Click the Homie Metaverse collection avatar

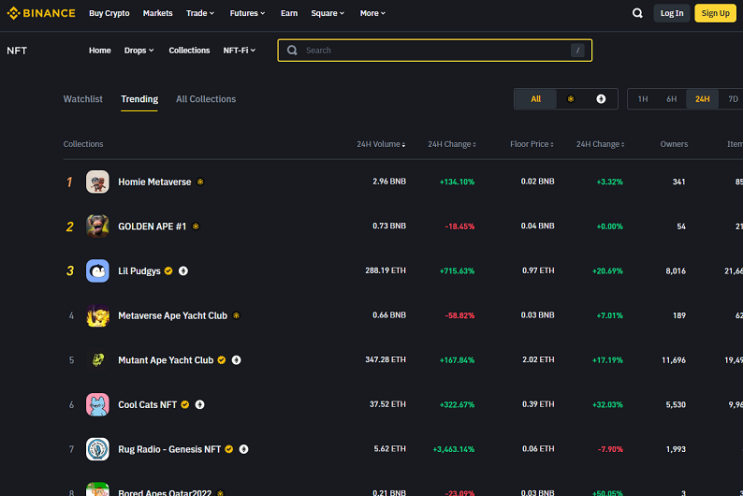98,182
